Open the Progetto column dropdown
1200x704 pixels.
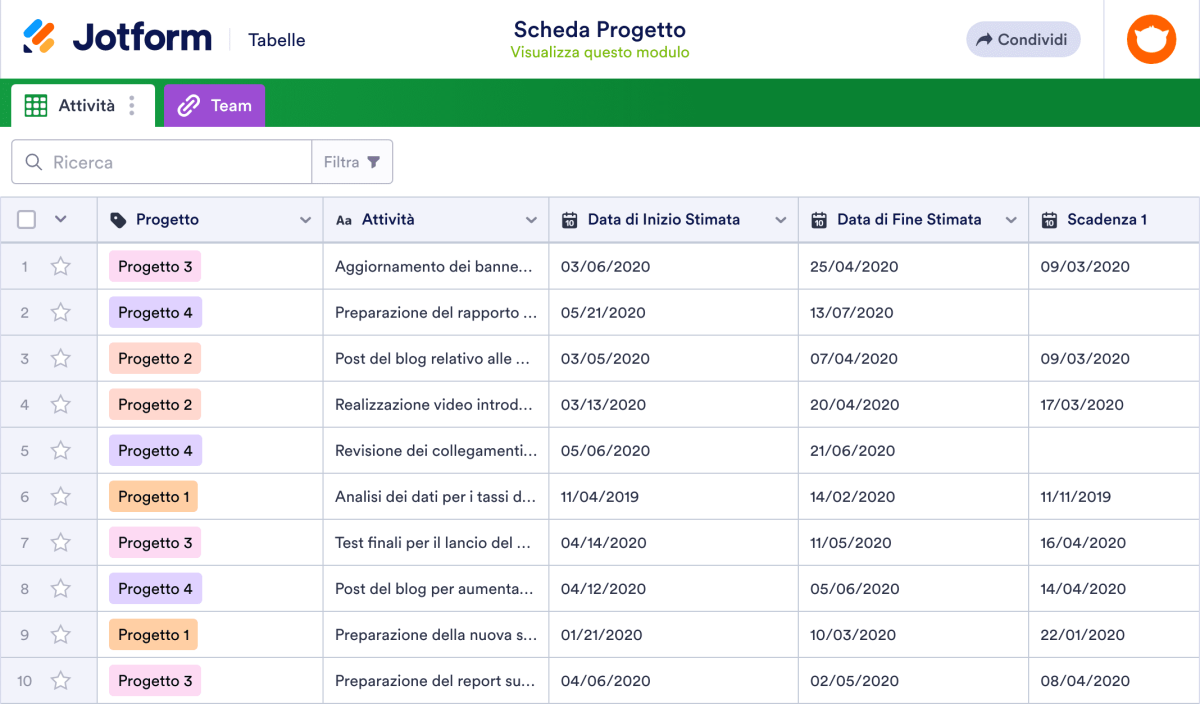pos(304,219)
